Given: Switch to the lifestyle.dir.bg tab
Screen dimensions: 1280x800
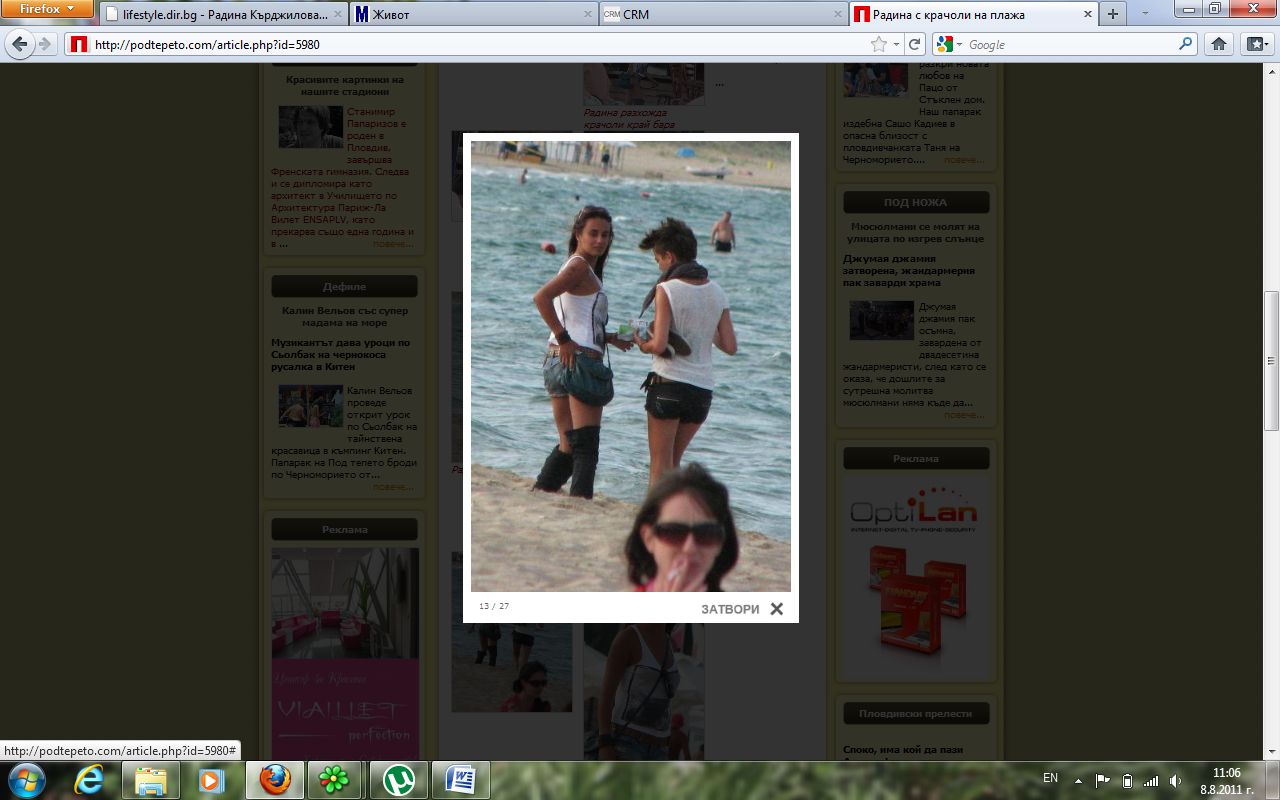Looking at the screenshot, I should pos(224,14).
